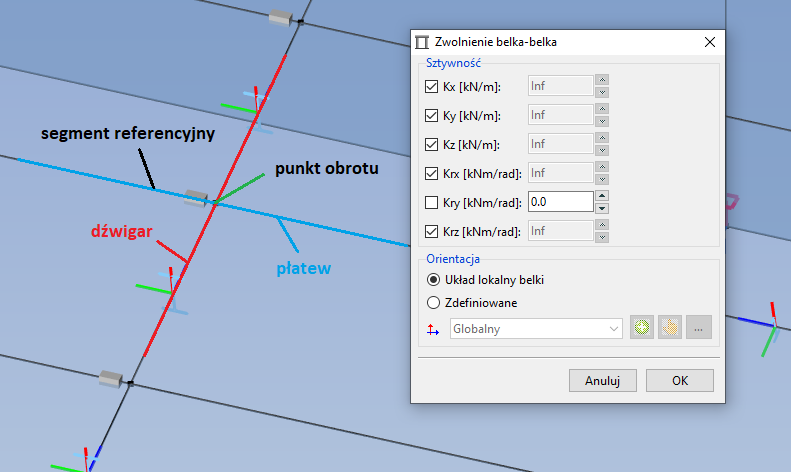Click the gray release marker at top

(280, 18)
